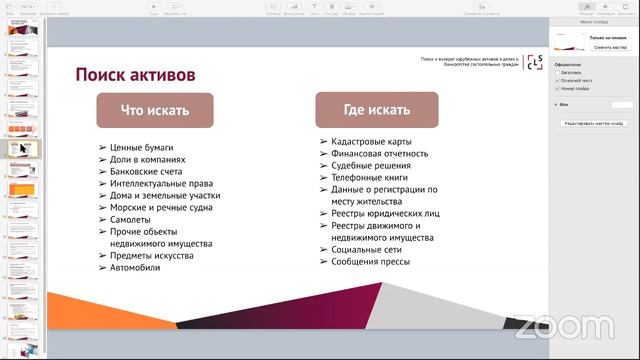640x360 pixels.
Task: Select the first slide thumbnail in navigator
Action: (23, 27)
